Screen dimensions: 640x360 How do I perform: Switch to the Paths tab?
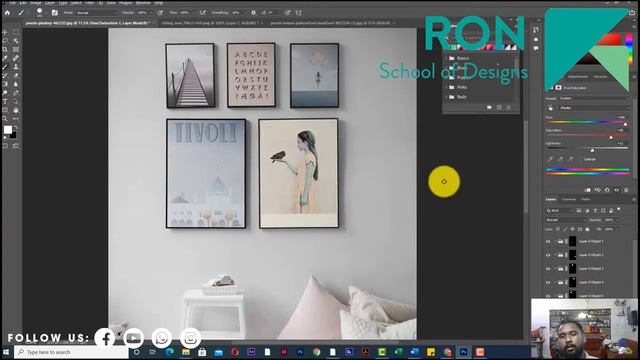pyautogui.click(x=586, y=200)
